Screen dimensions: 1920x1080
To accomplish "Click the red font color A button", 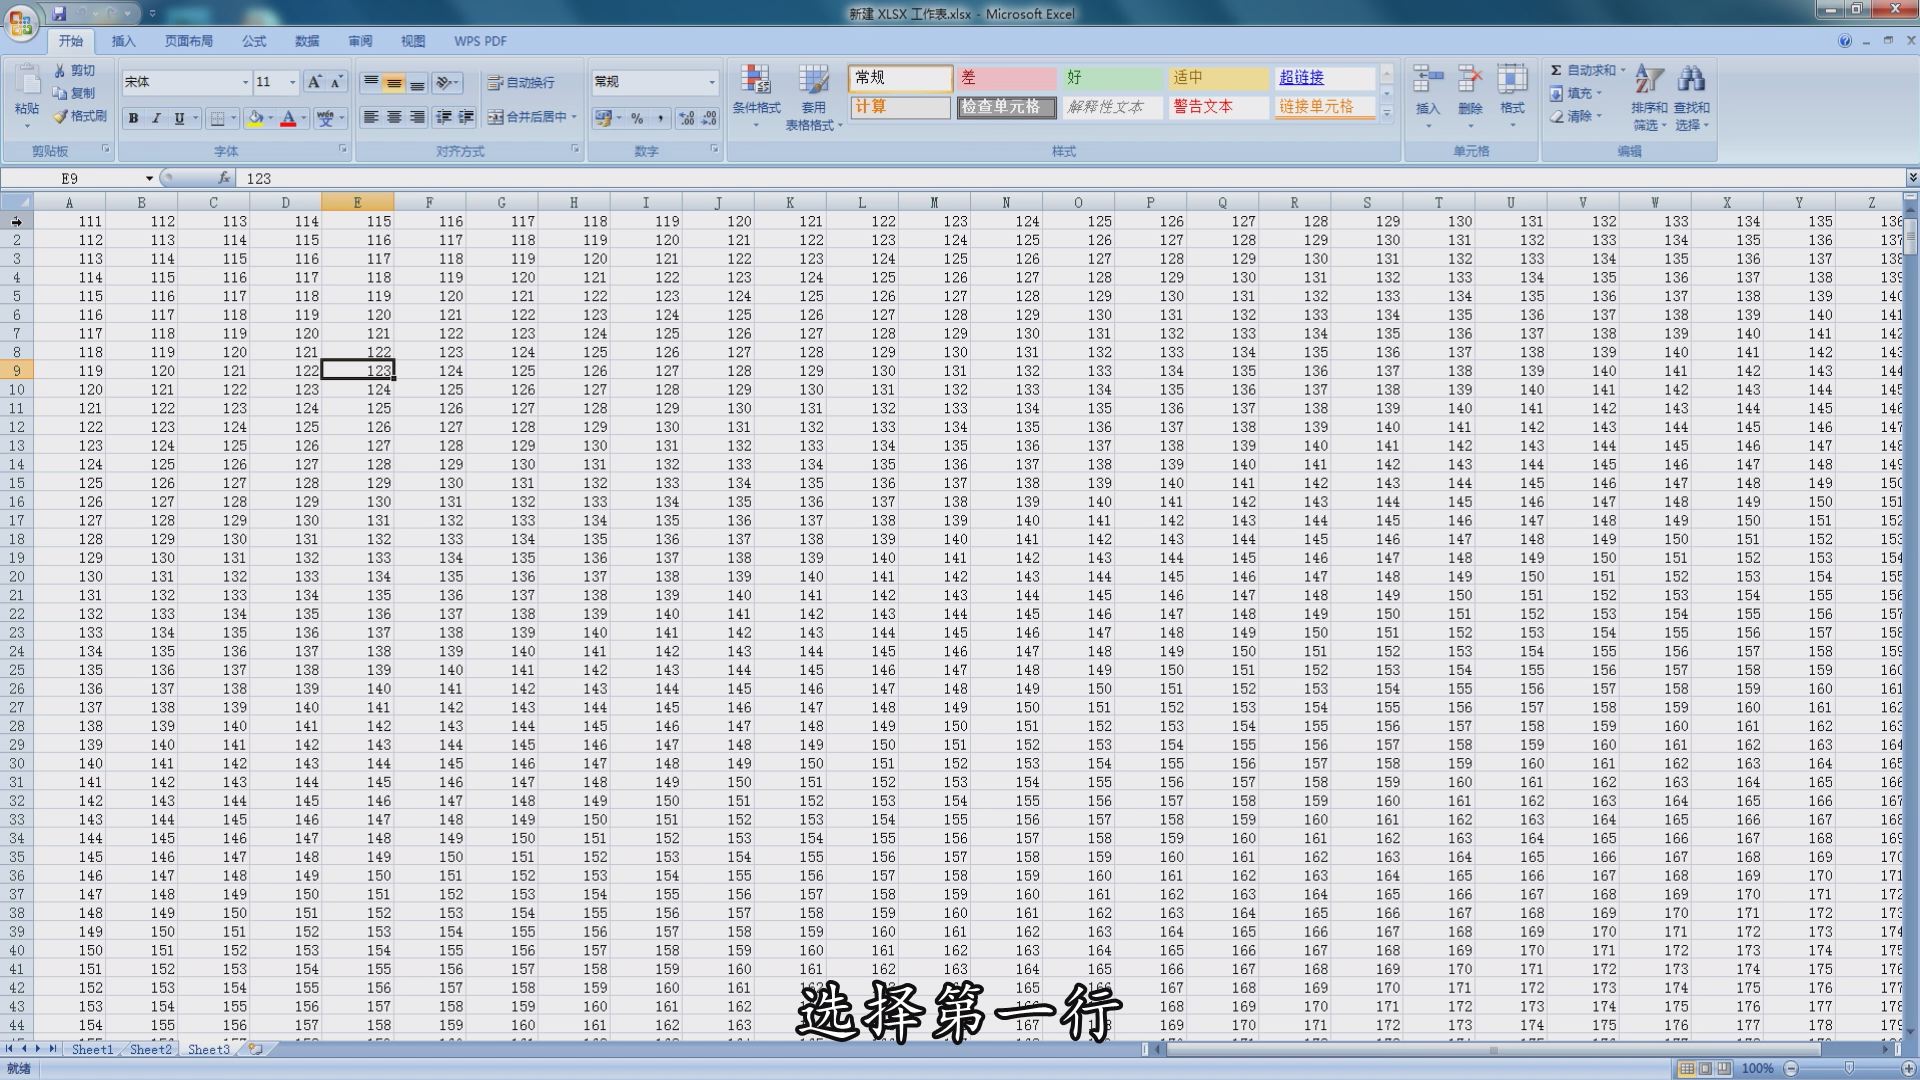I will click(x=288, y=118).
